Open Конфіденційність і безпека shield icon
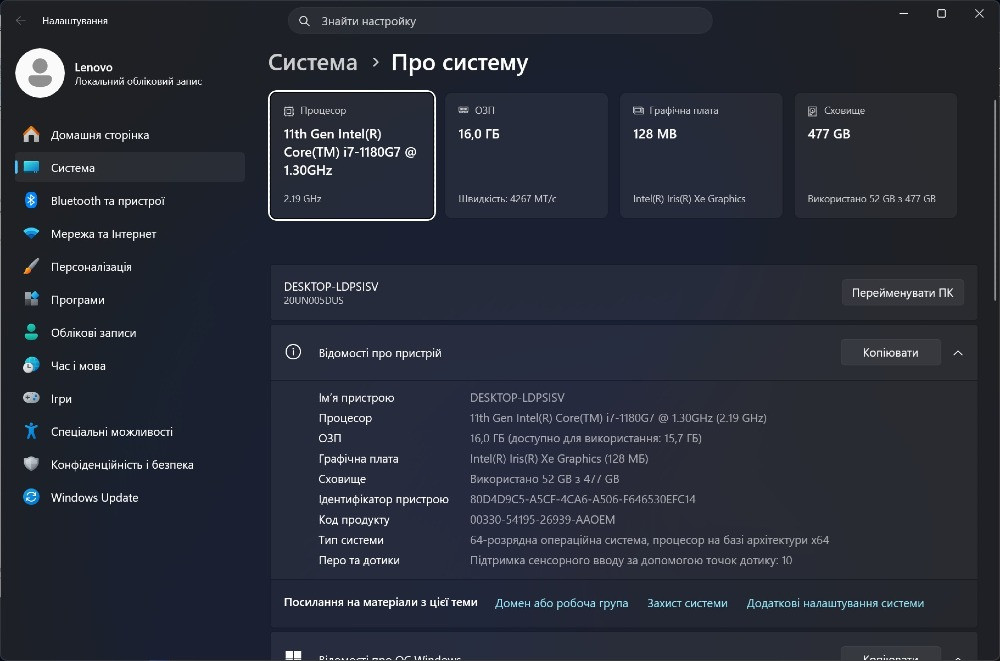The image size is (1000, 661). coord(31,464)
